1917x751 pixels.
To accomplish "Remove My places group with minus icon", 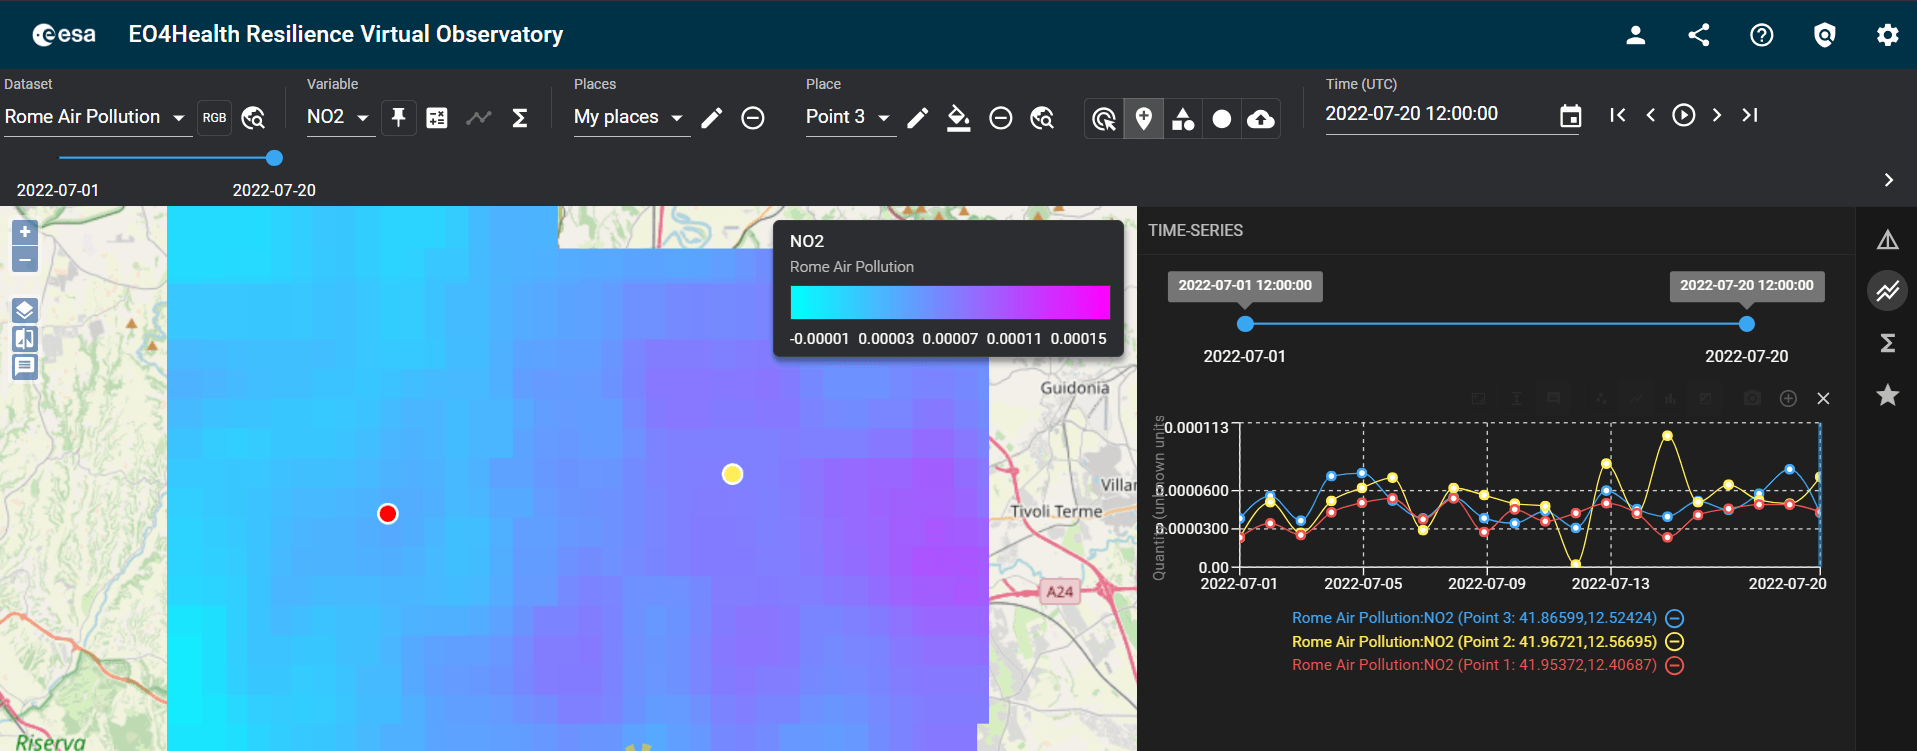I will click(753, 118).
